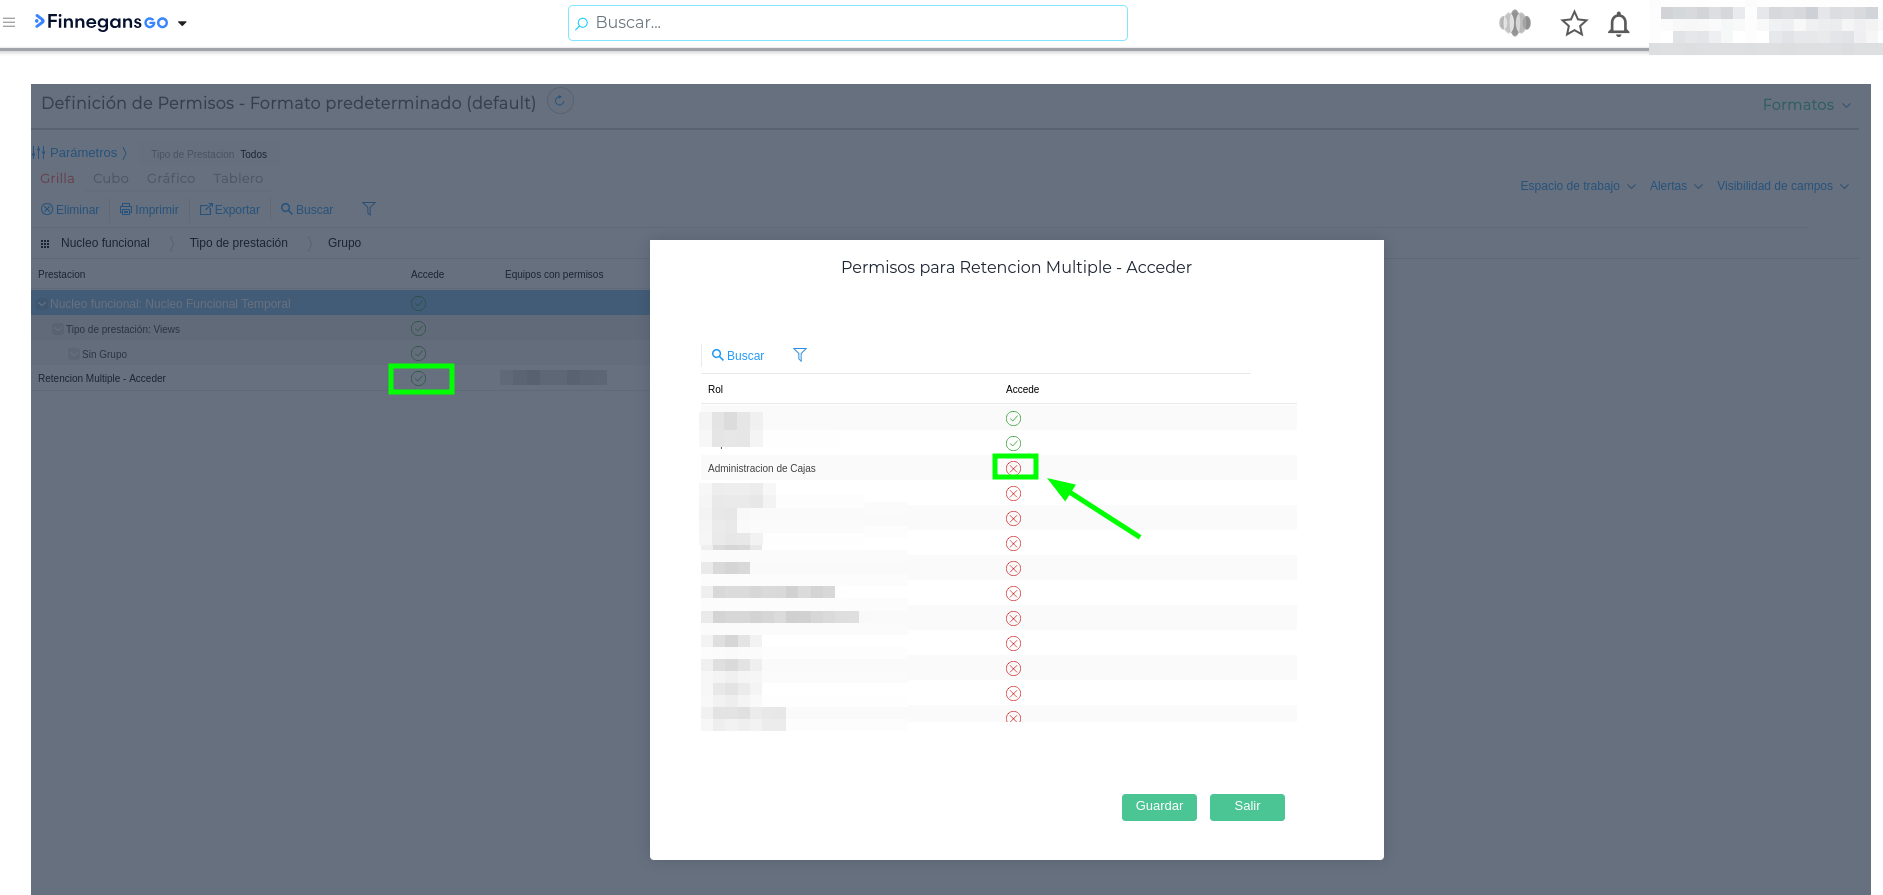
Task: Open Espacio de trabajo dropdown
Action: tap(1577, 186)
